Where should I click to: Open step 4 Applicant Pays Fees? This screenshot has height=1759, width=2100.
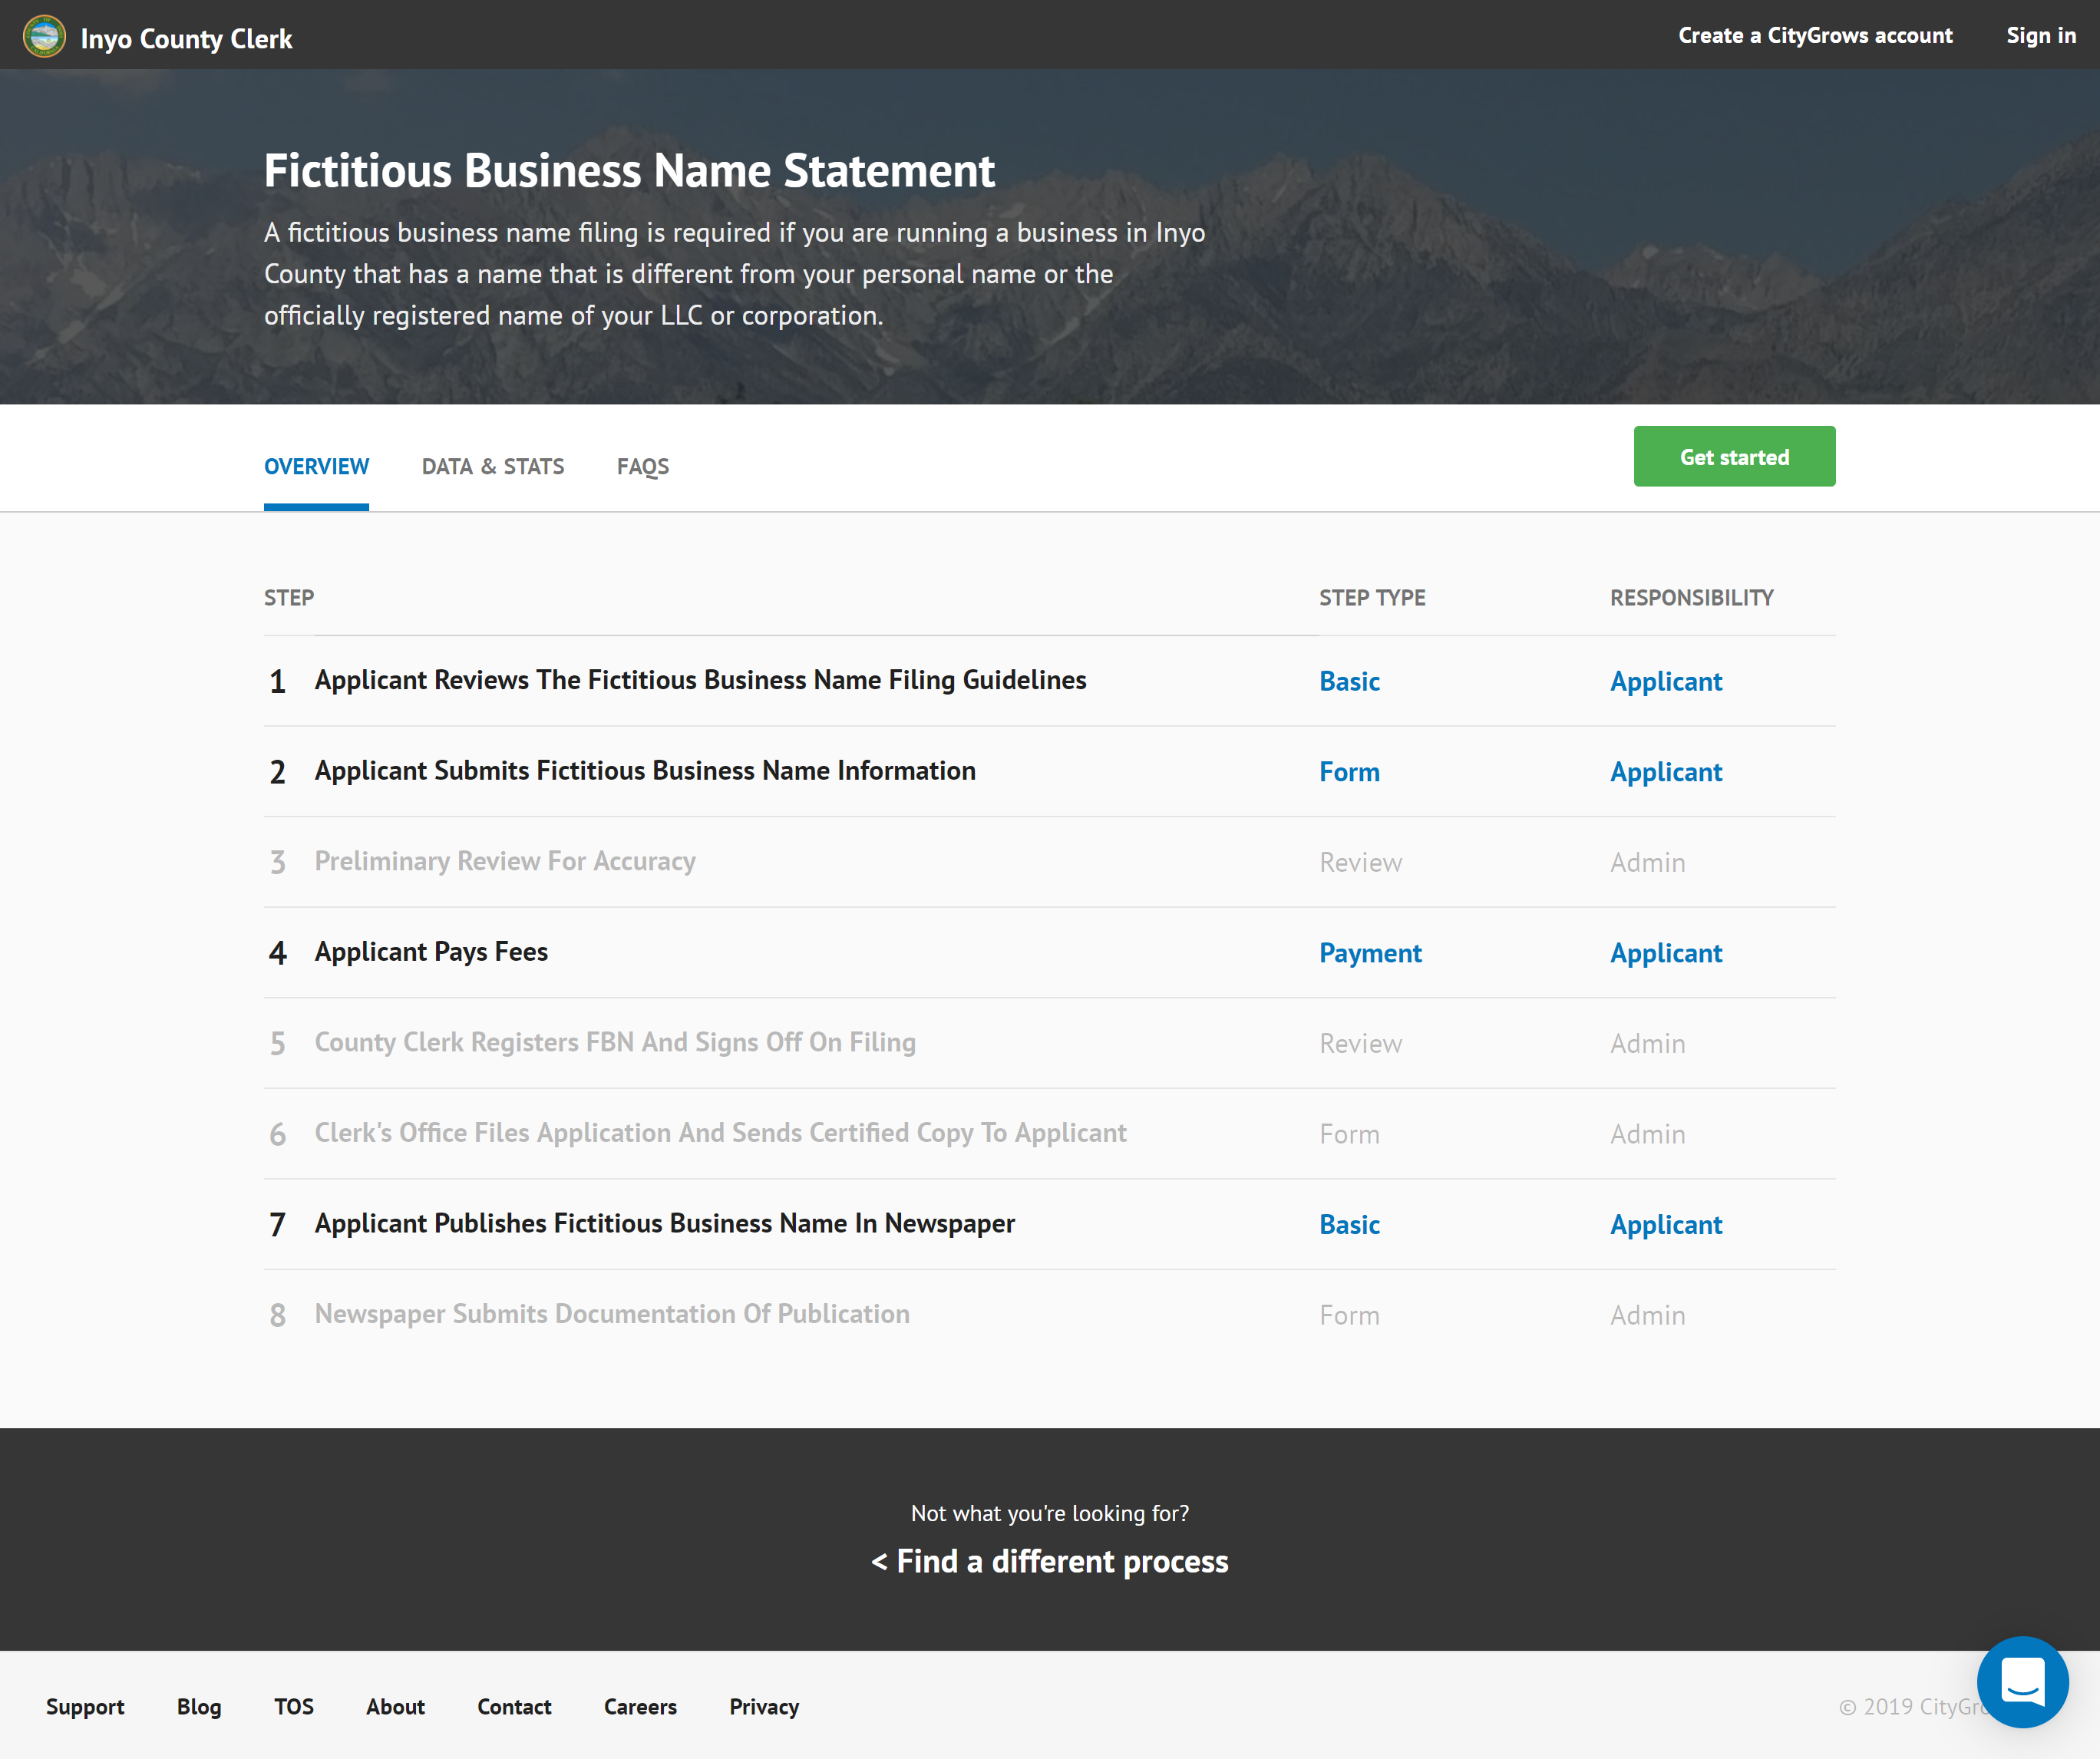(x=431, y=952)
